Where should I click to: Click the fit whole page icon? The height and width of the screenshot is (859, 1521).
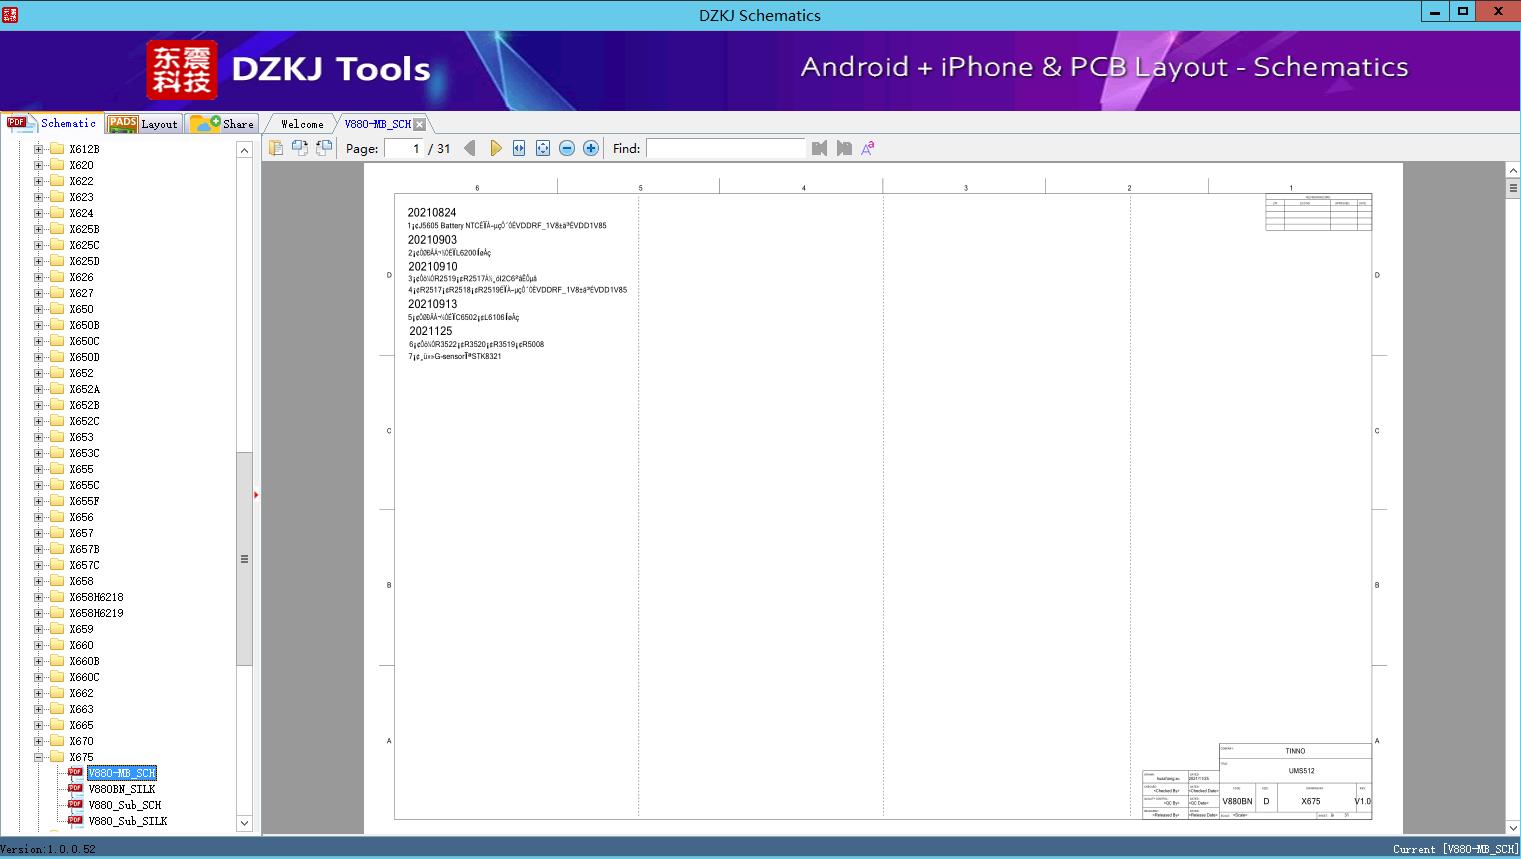click(543, 148)
